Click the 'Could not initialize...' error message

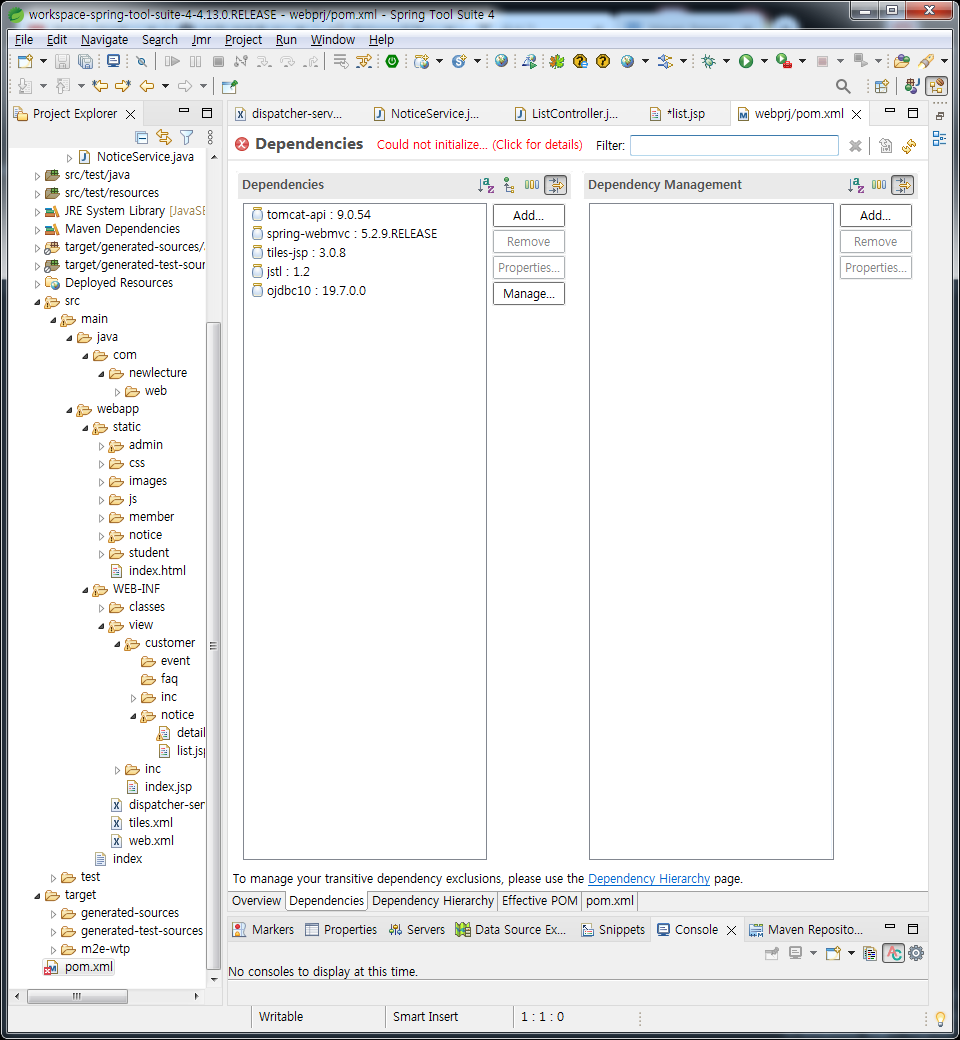480,145
